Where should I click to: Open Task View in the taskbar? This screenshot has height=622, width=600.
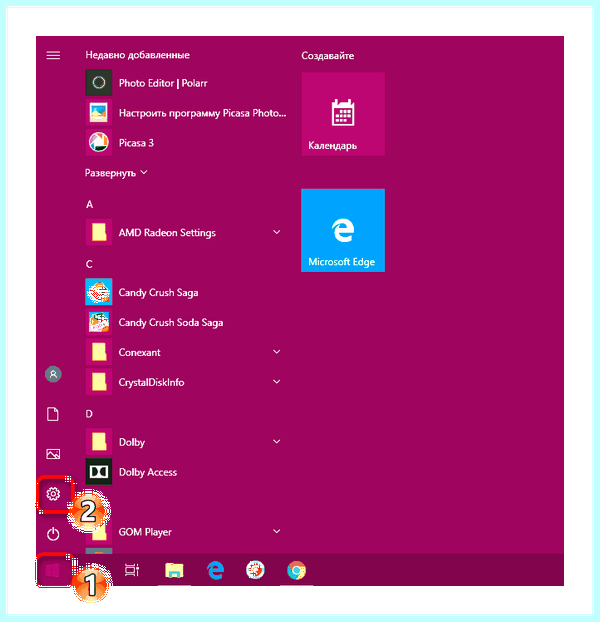click(x=132, y=570)
